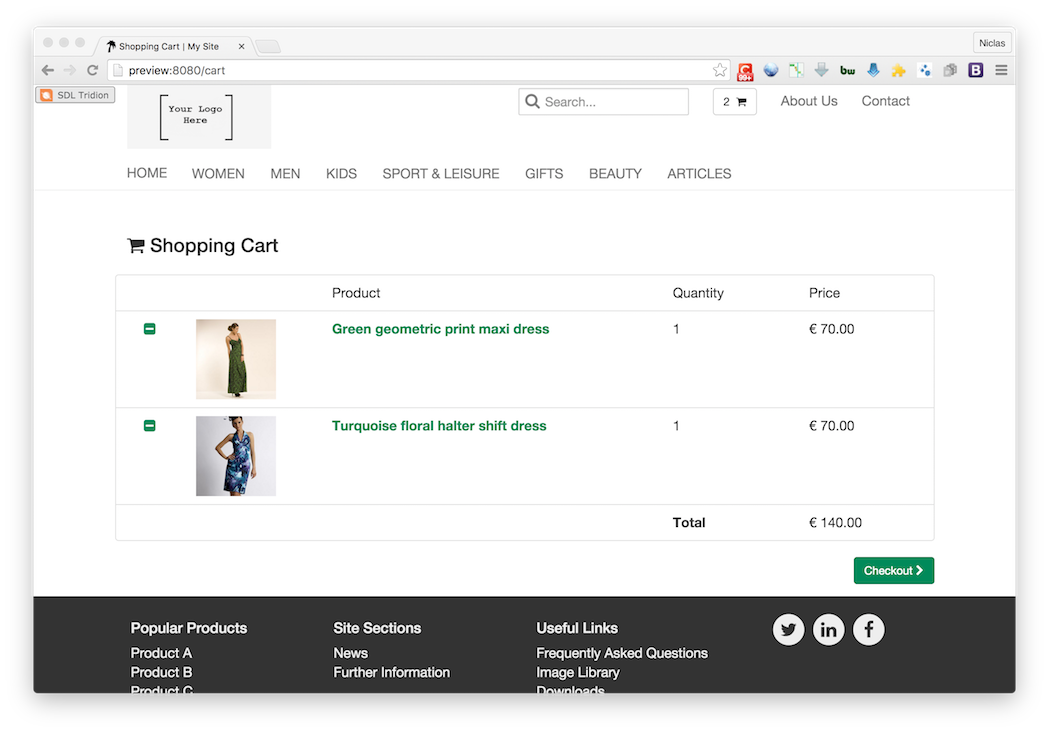Bookmark this page with the star icon

coord(720,70)
